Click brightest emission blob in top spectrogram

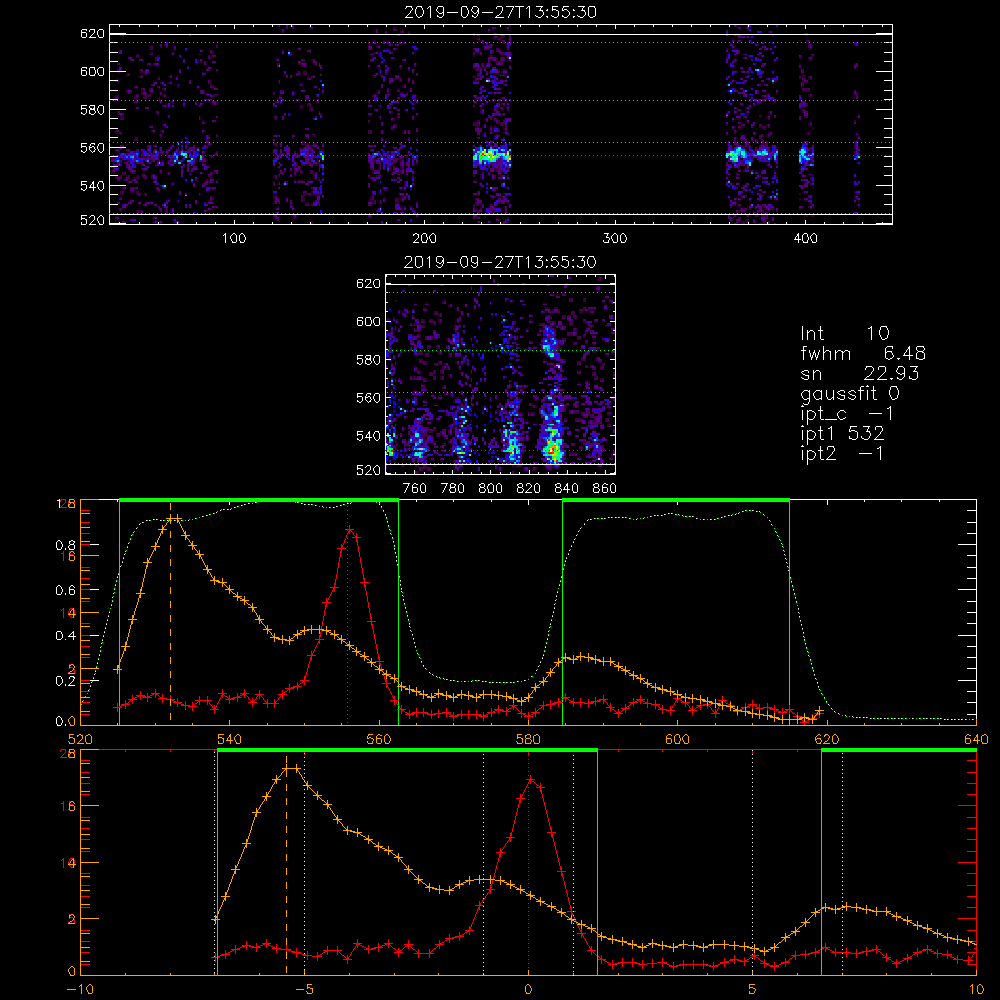[x=491, y=155]
